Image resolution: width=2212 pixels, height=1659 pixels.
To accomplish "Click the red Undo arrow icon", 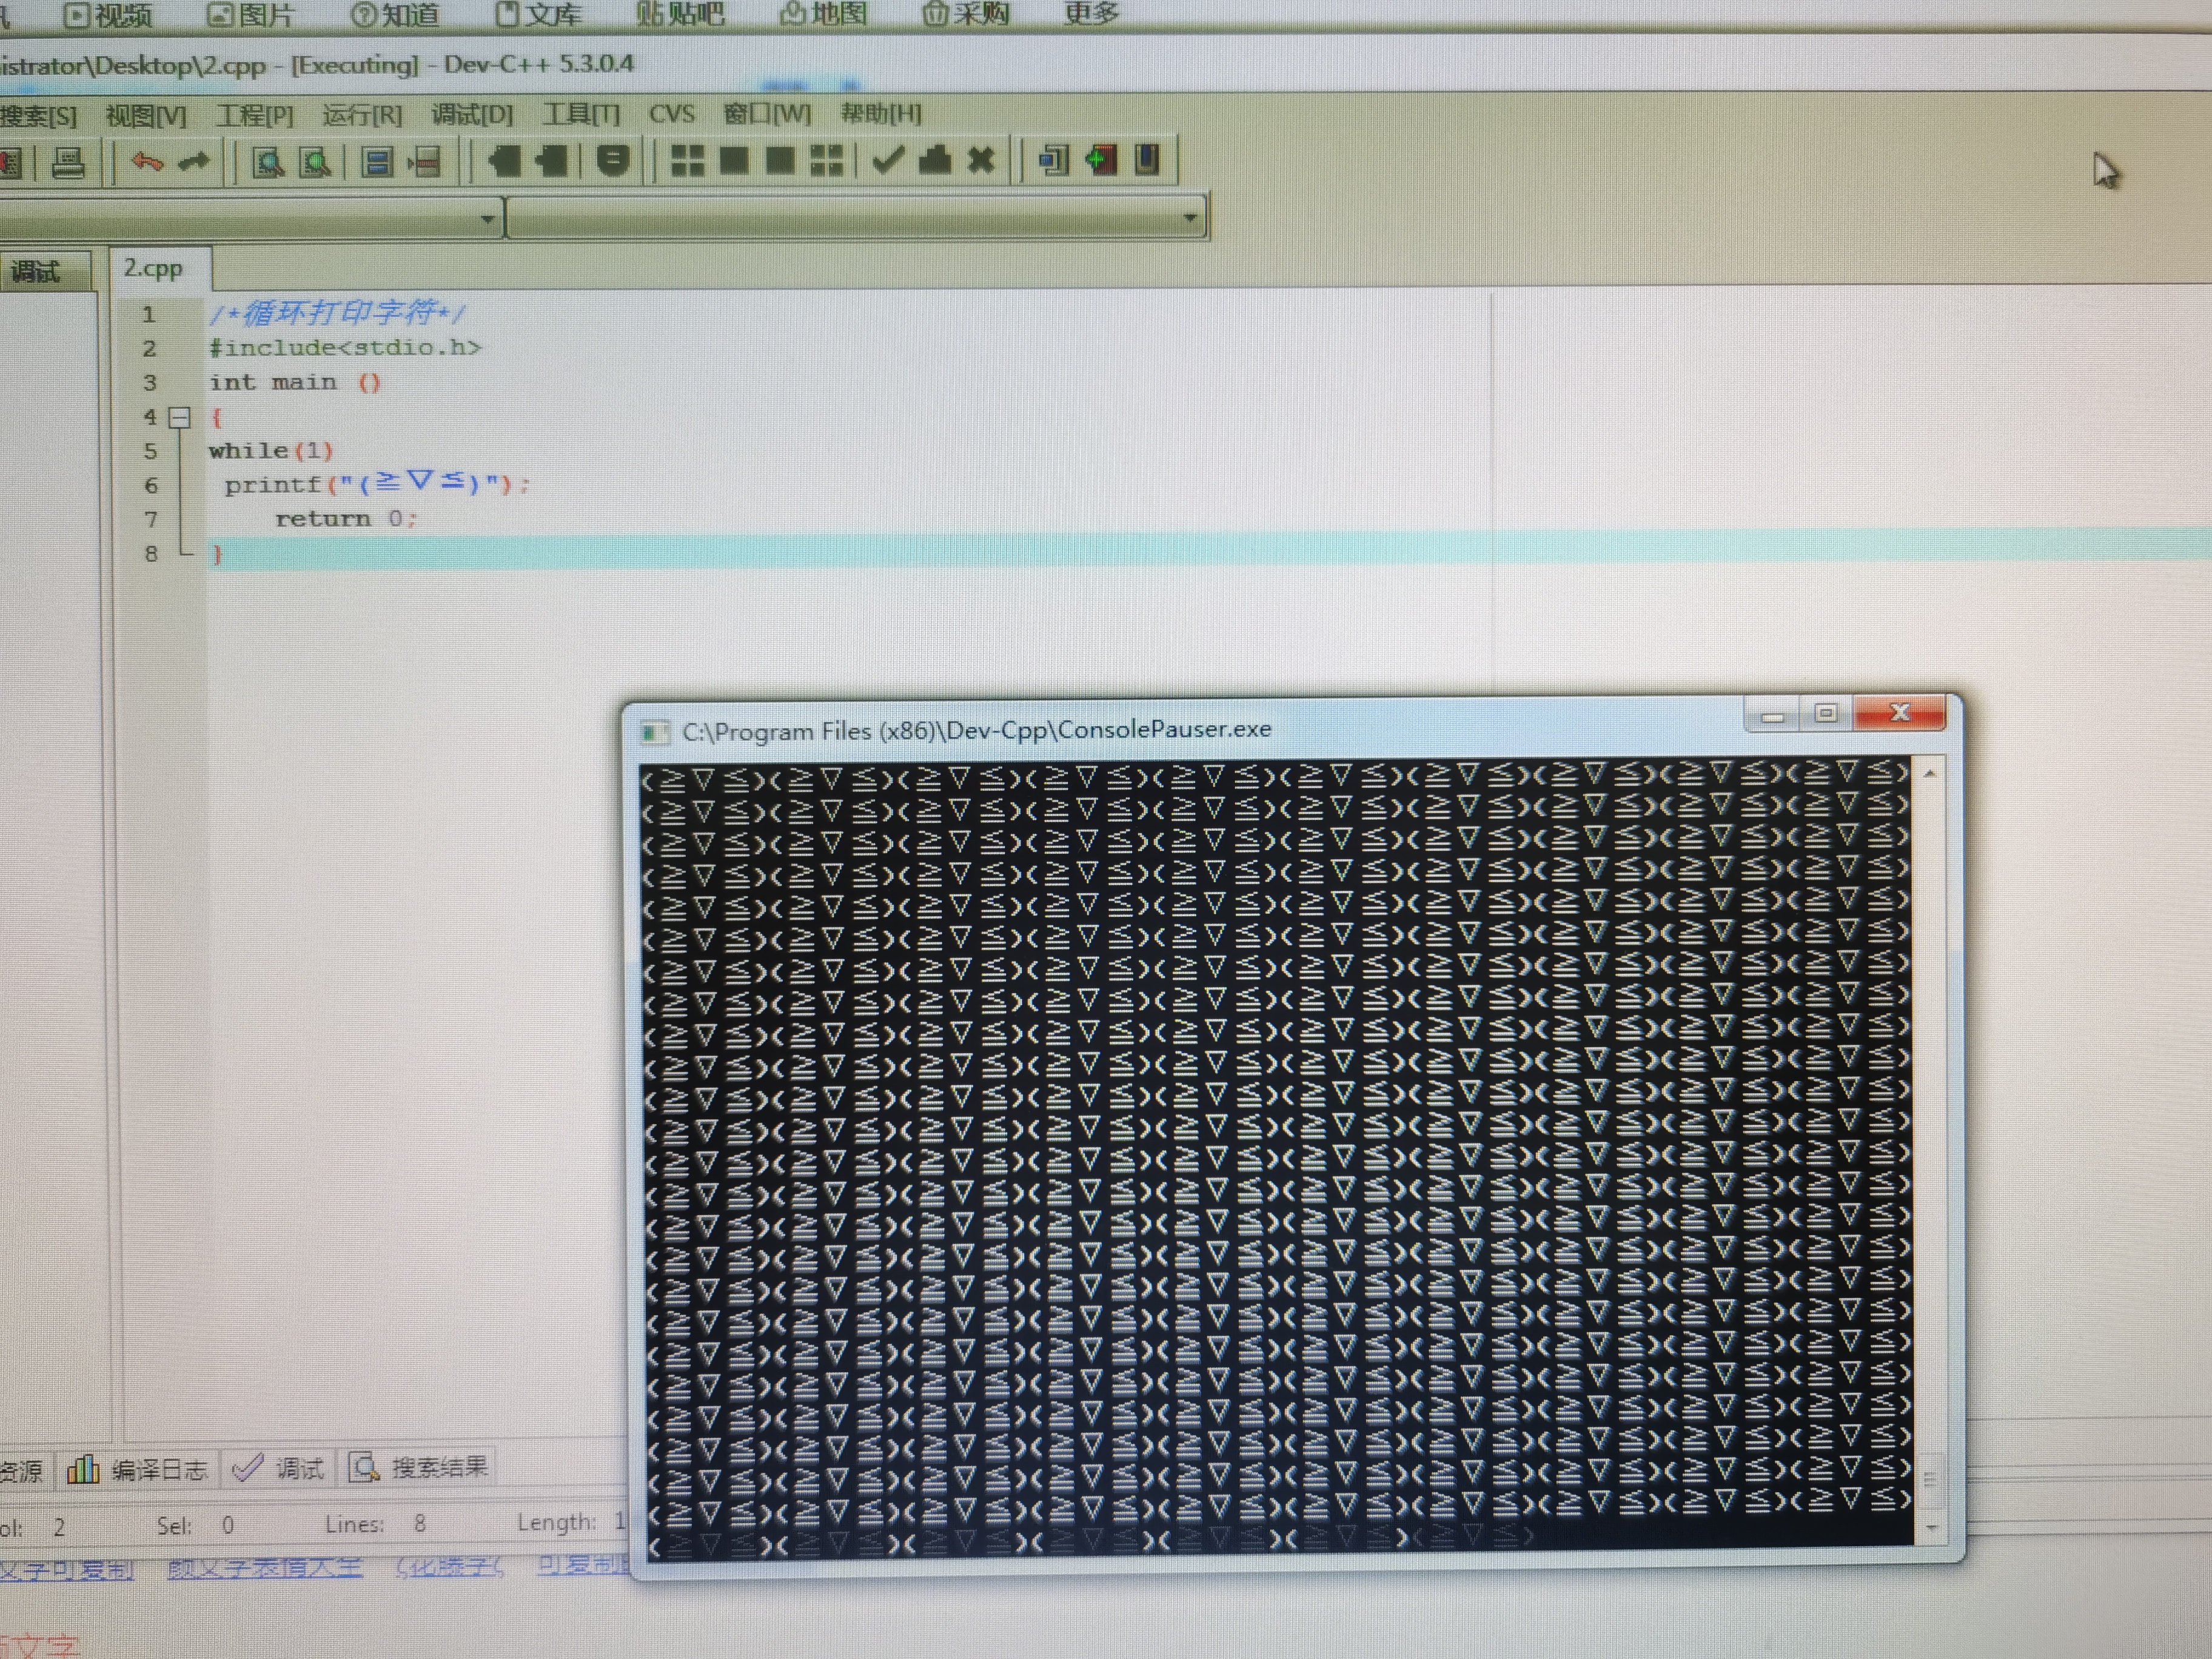I will click(147, 161).
